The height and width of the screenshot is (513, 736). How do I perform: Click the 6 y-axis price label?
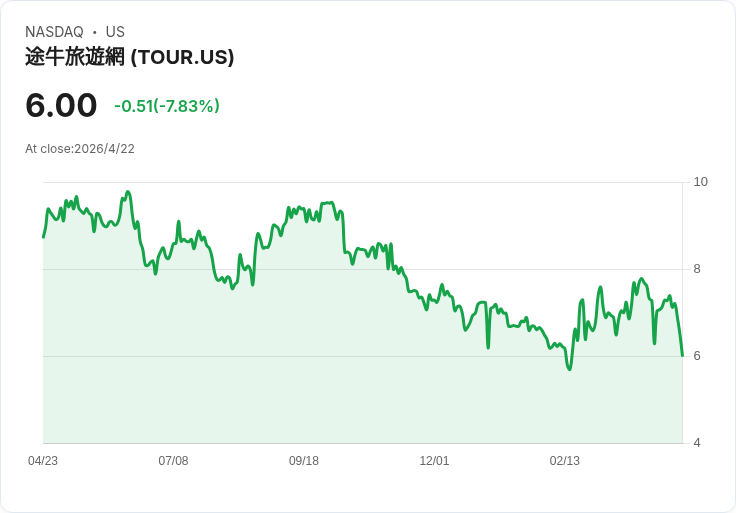click(x=697, y=356)
